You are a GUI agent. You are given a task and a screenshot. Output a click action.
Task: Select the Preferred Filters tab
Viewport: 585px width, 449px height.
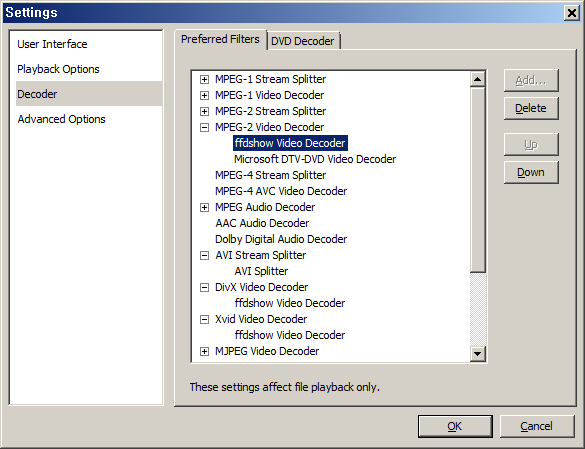[x=220, y=39]
